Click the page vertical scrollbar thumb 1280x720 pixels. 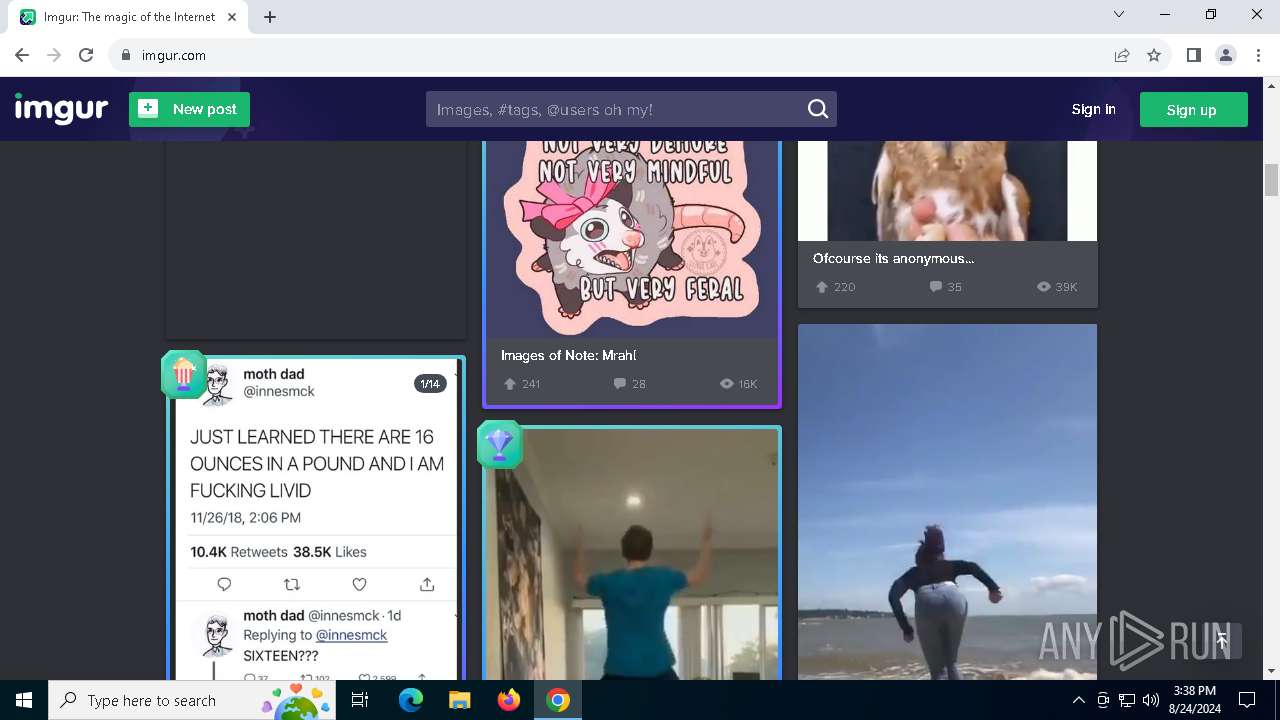point(1271,180)
